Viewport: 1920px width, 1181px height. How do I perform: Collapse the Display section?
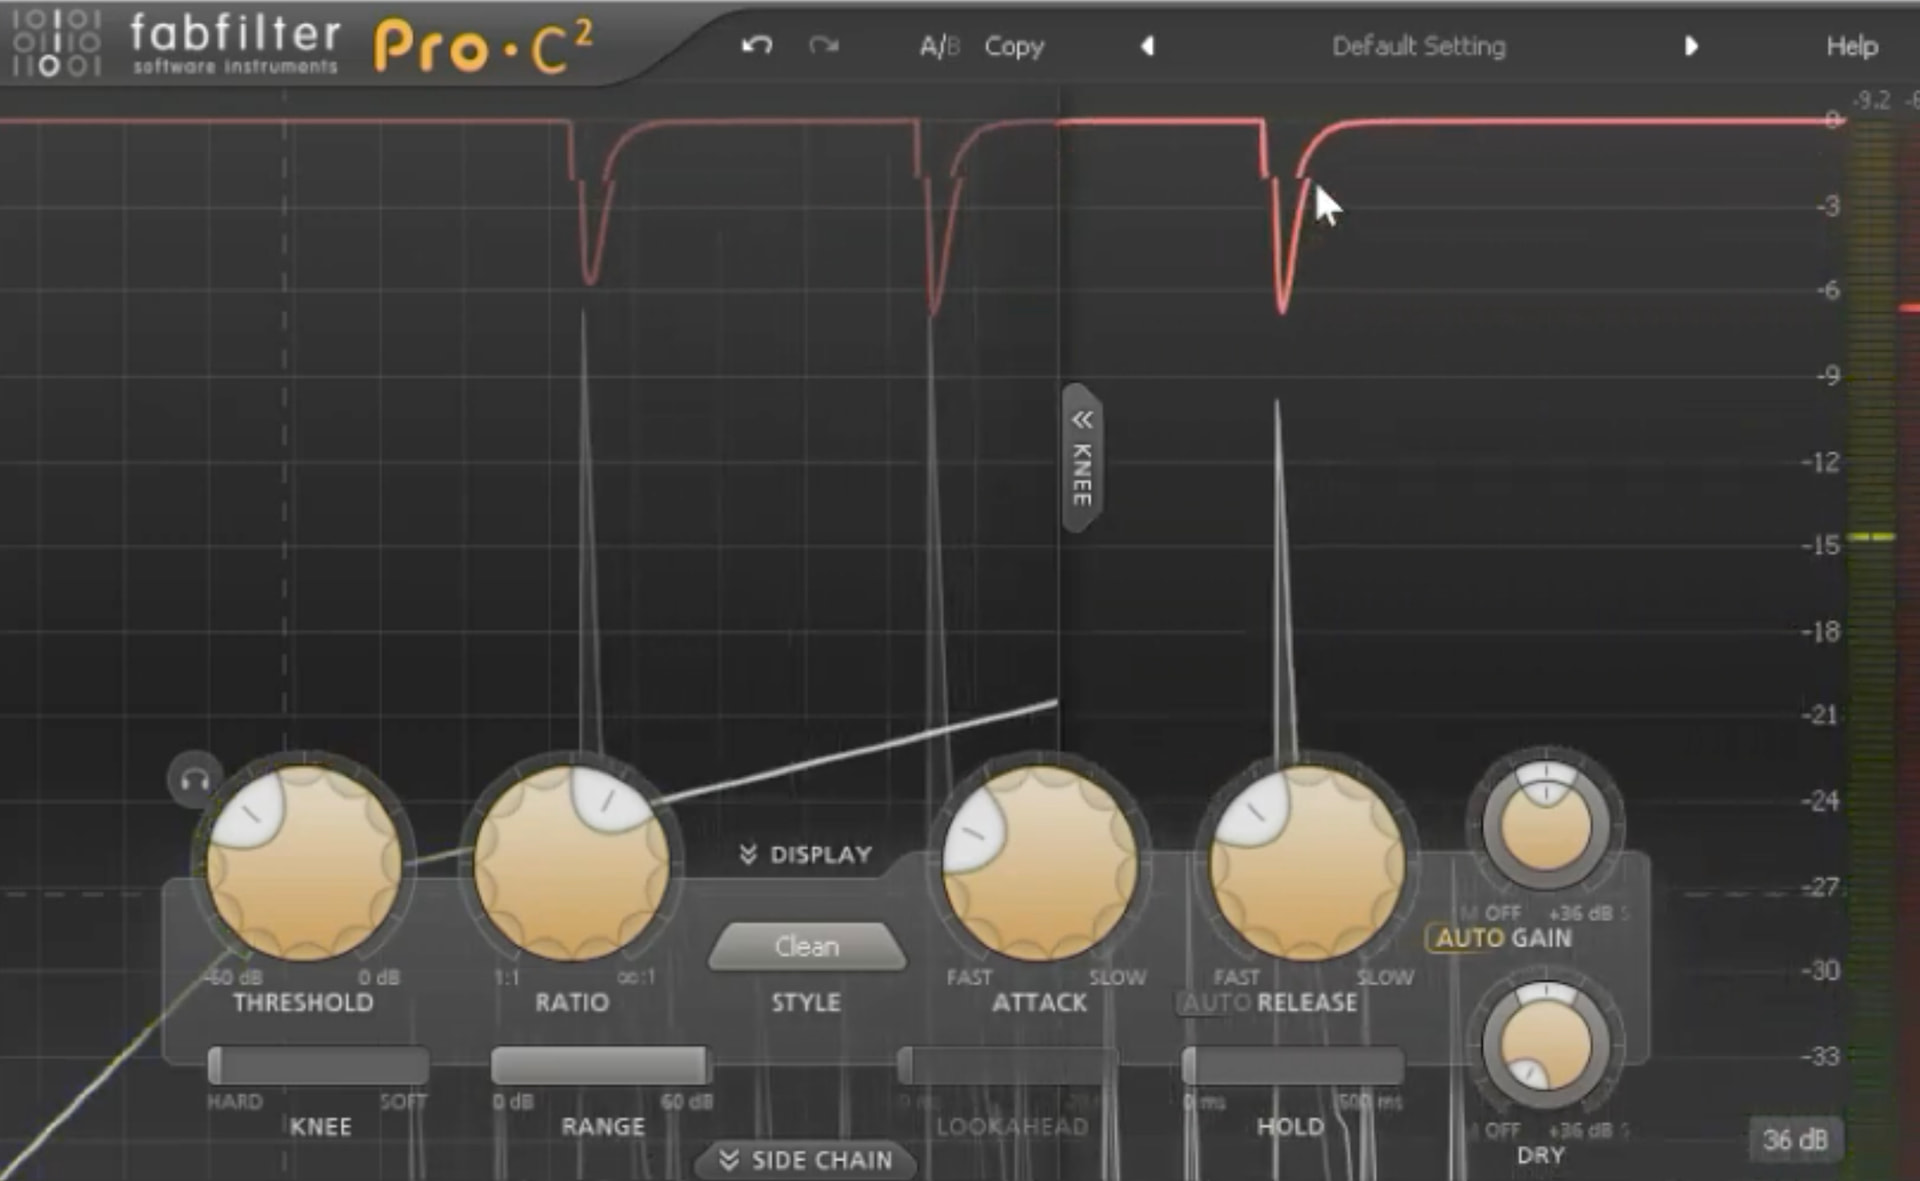pos(806,854)
